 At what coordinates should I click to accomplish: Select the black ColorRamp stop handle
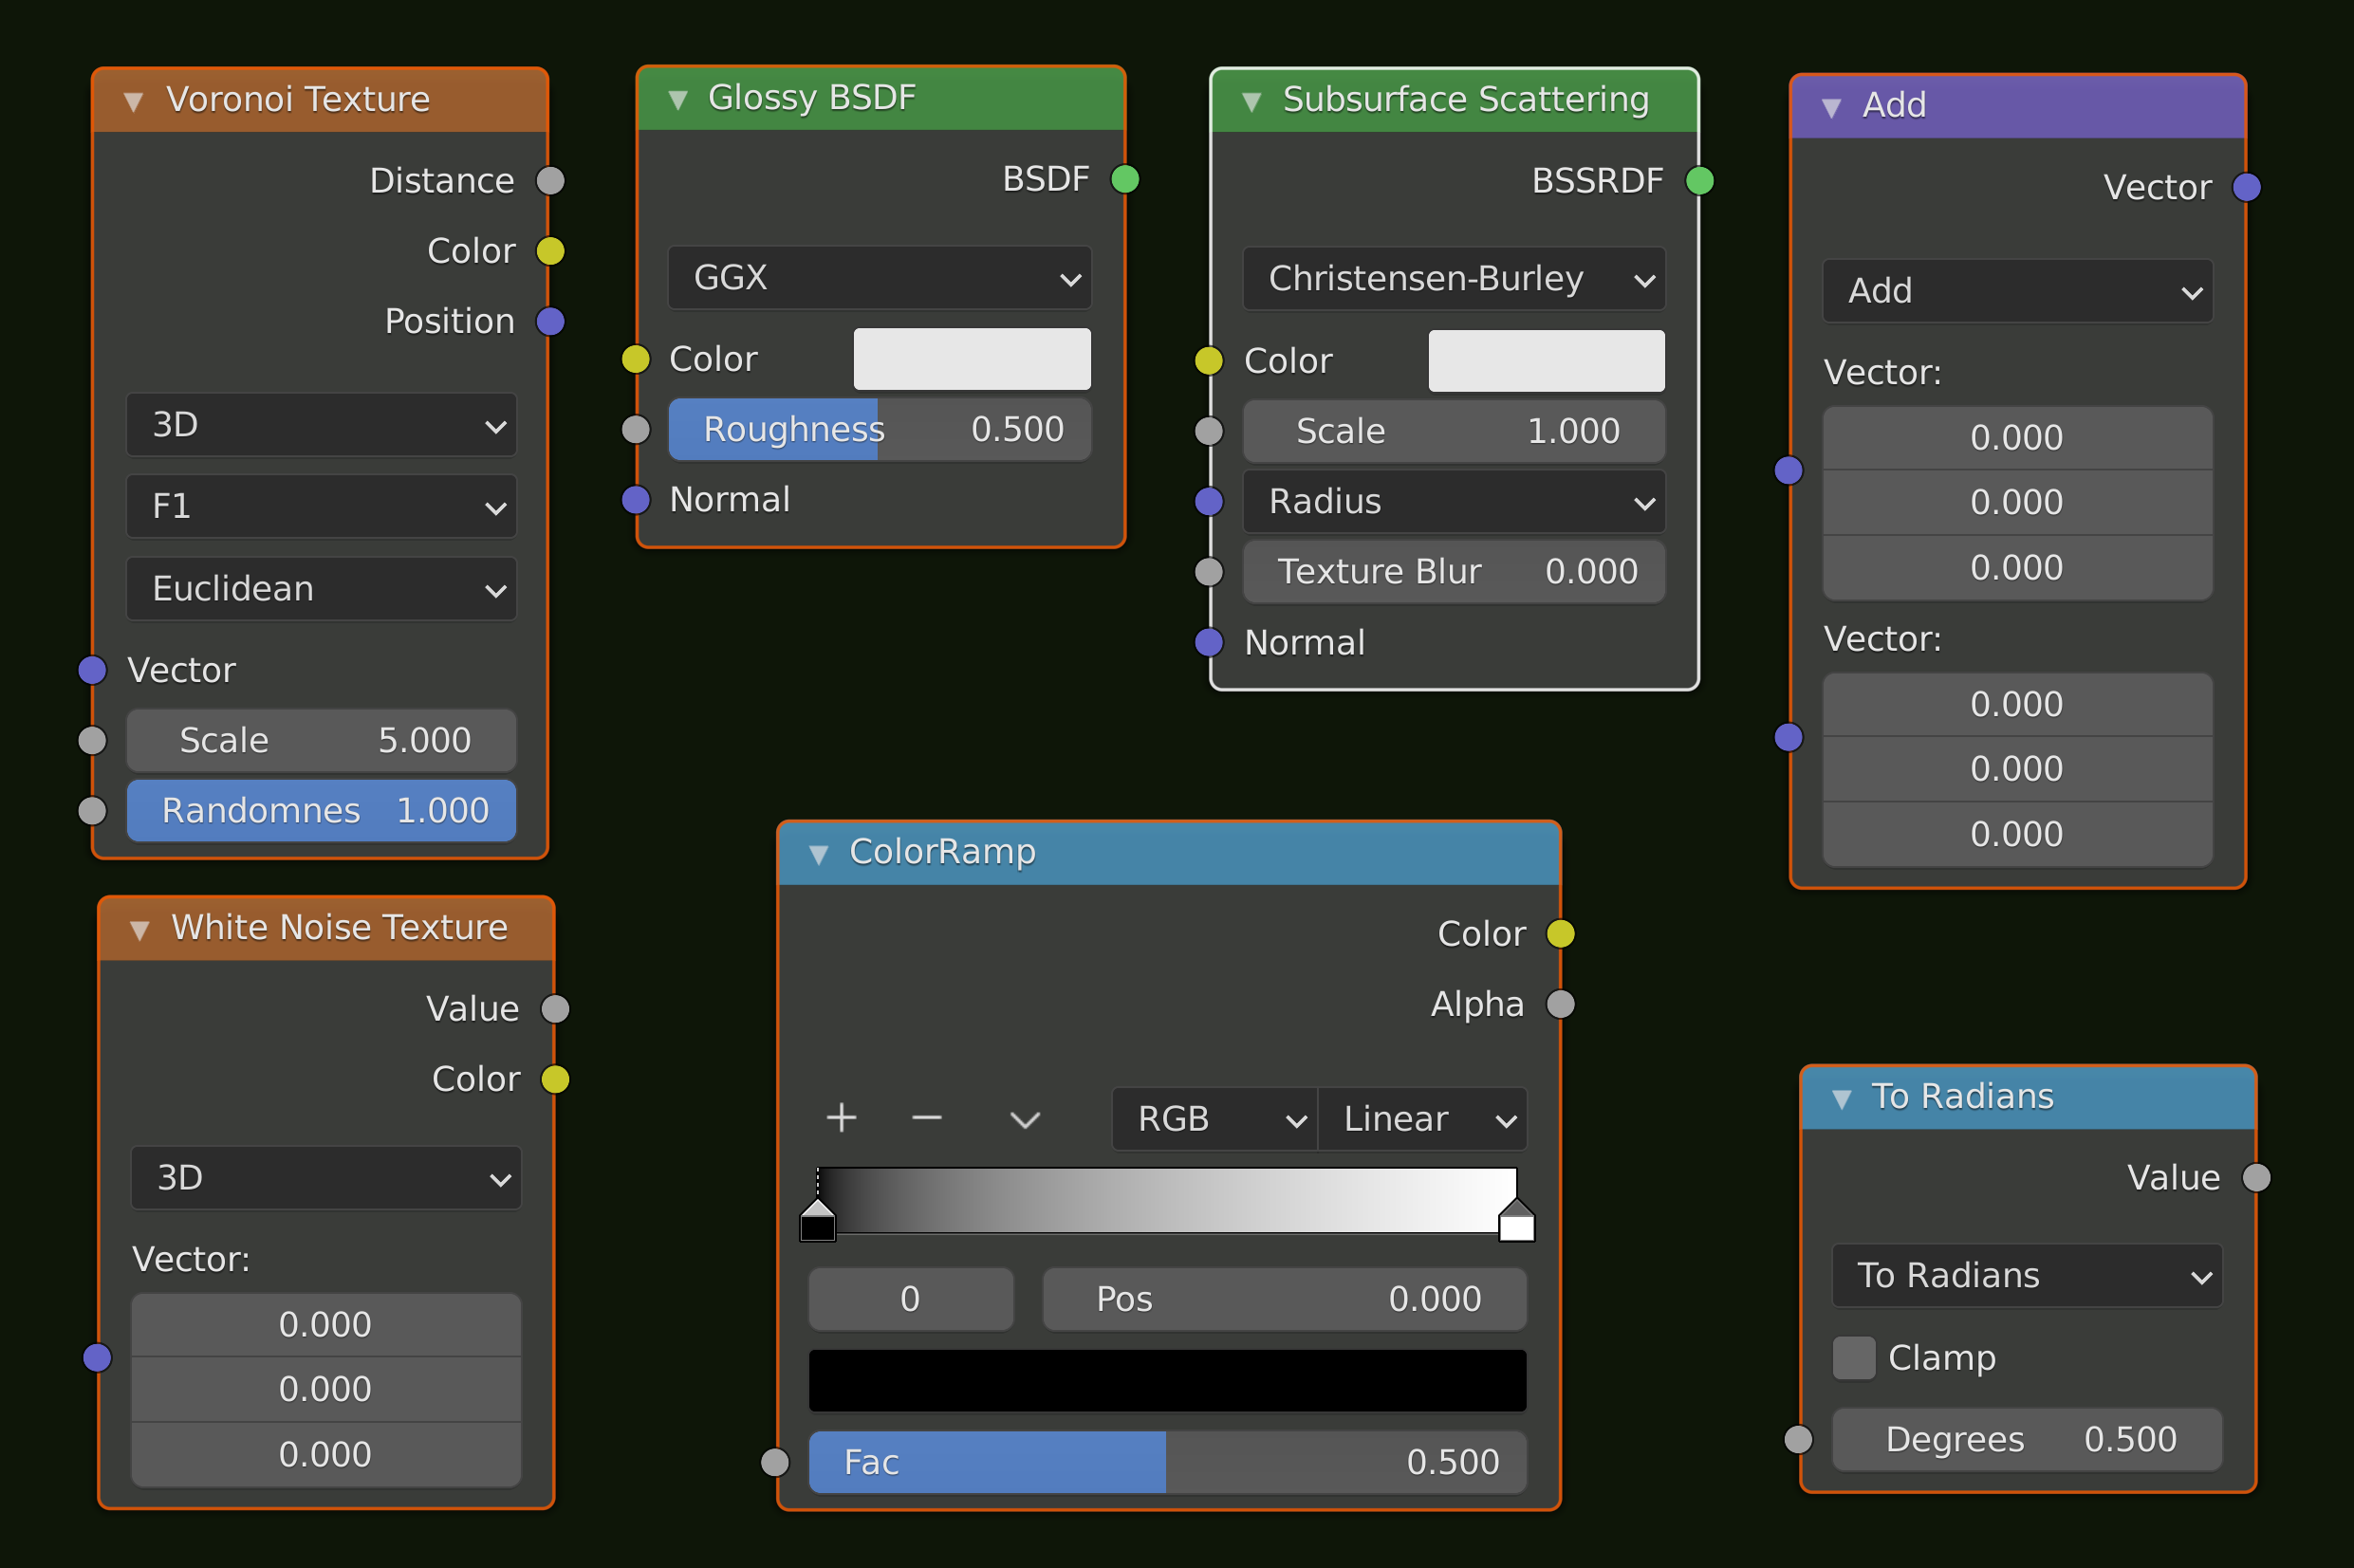[818, 1220]
